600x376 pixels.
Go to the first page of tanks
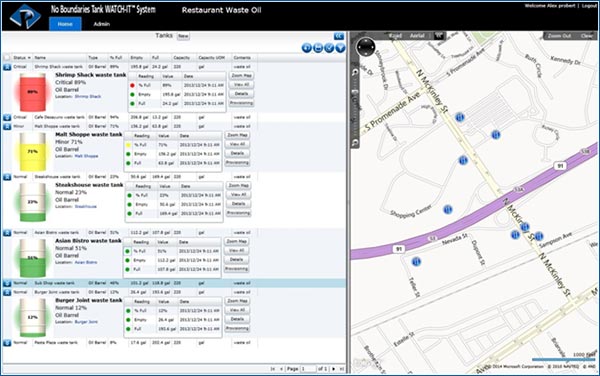[x=273, y=369]
